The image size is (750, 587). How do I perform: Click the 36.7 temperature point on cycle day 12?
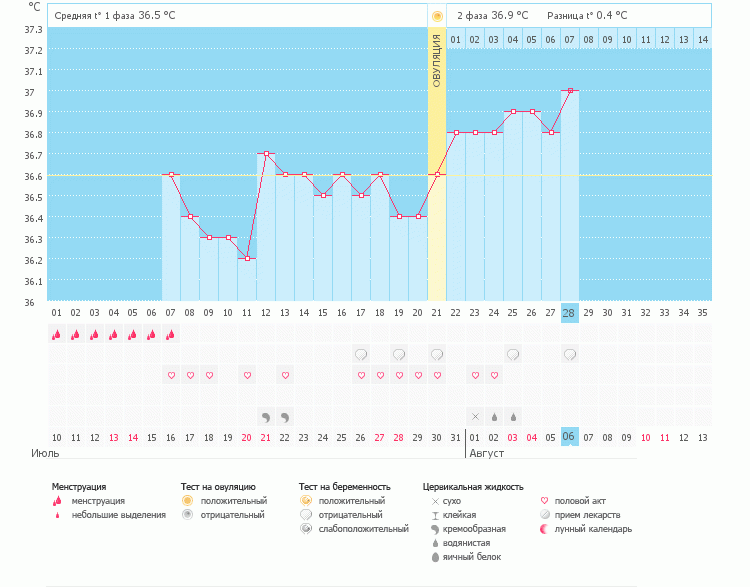point(266,154)
